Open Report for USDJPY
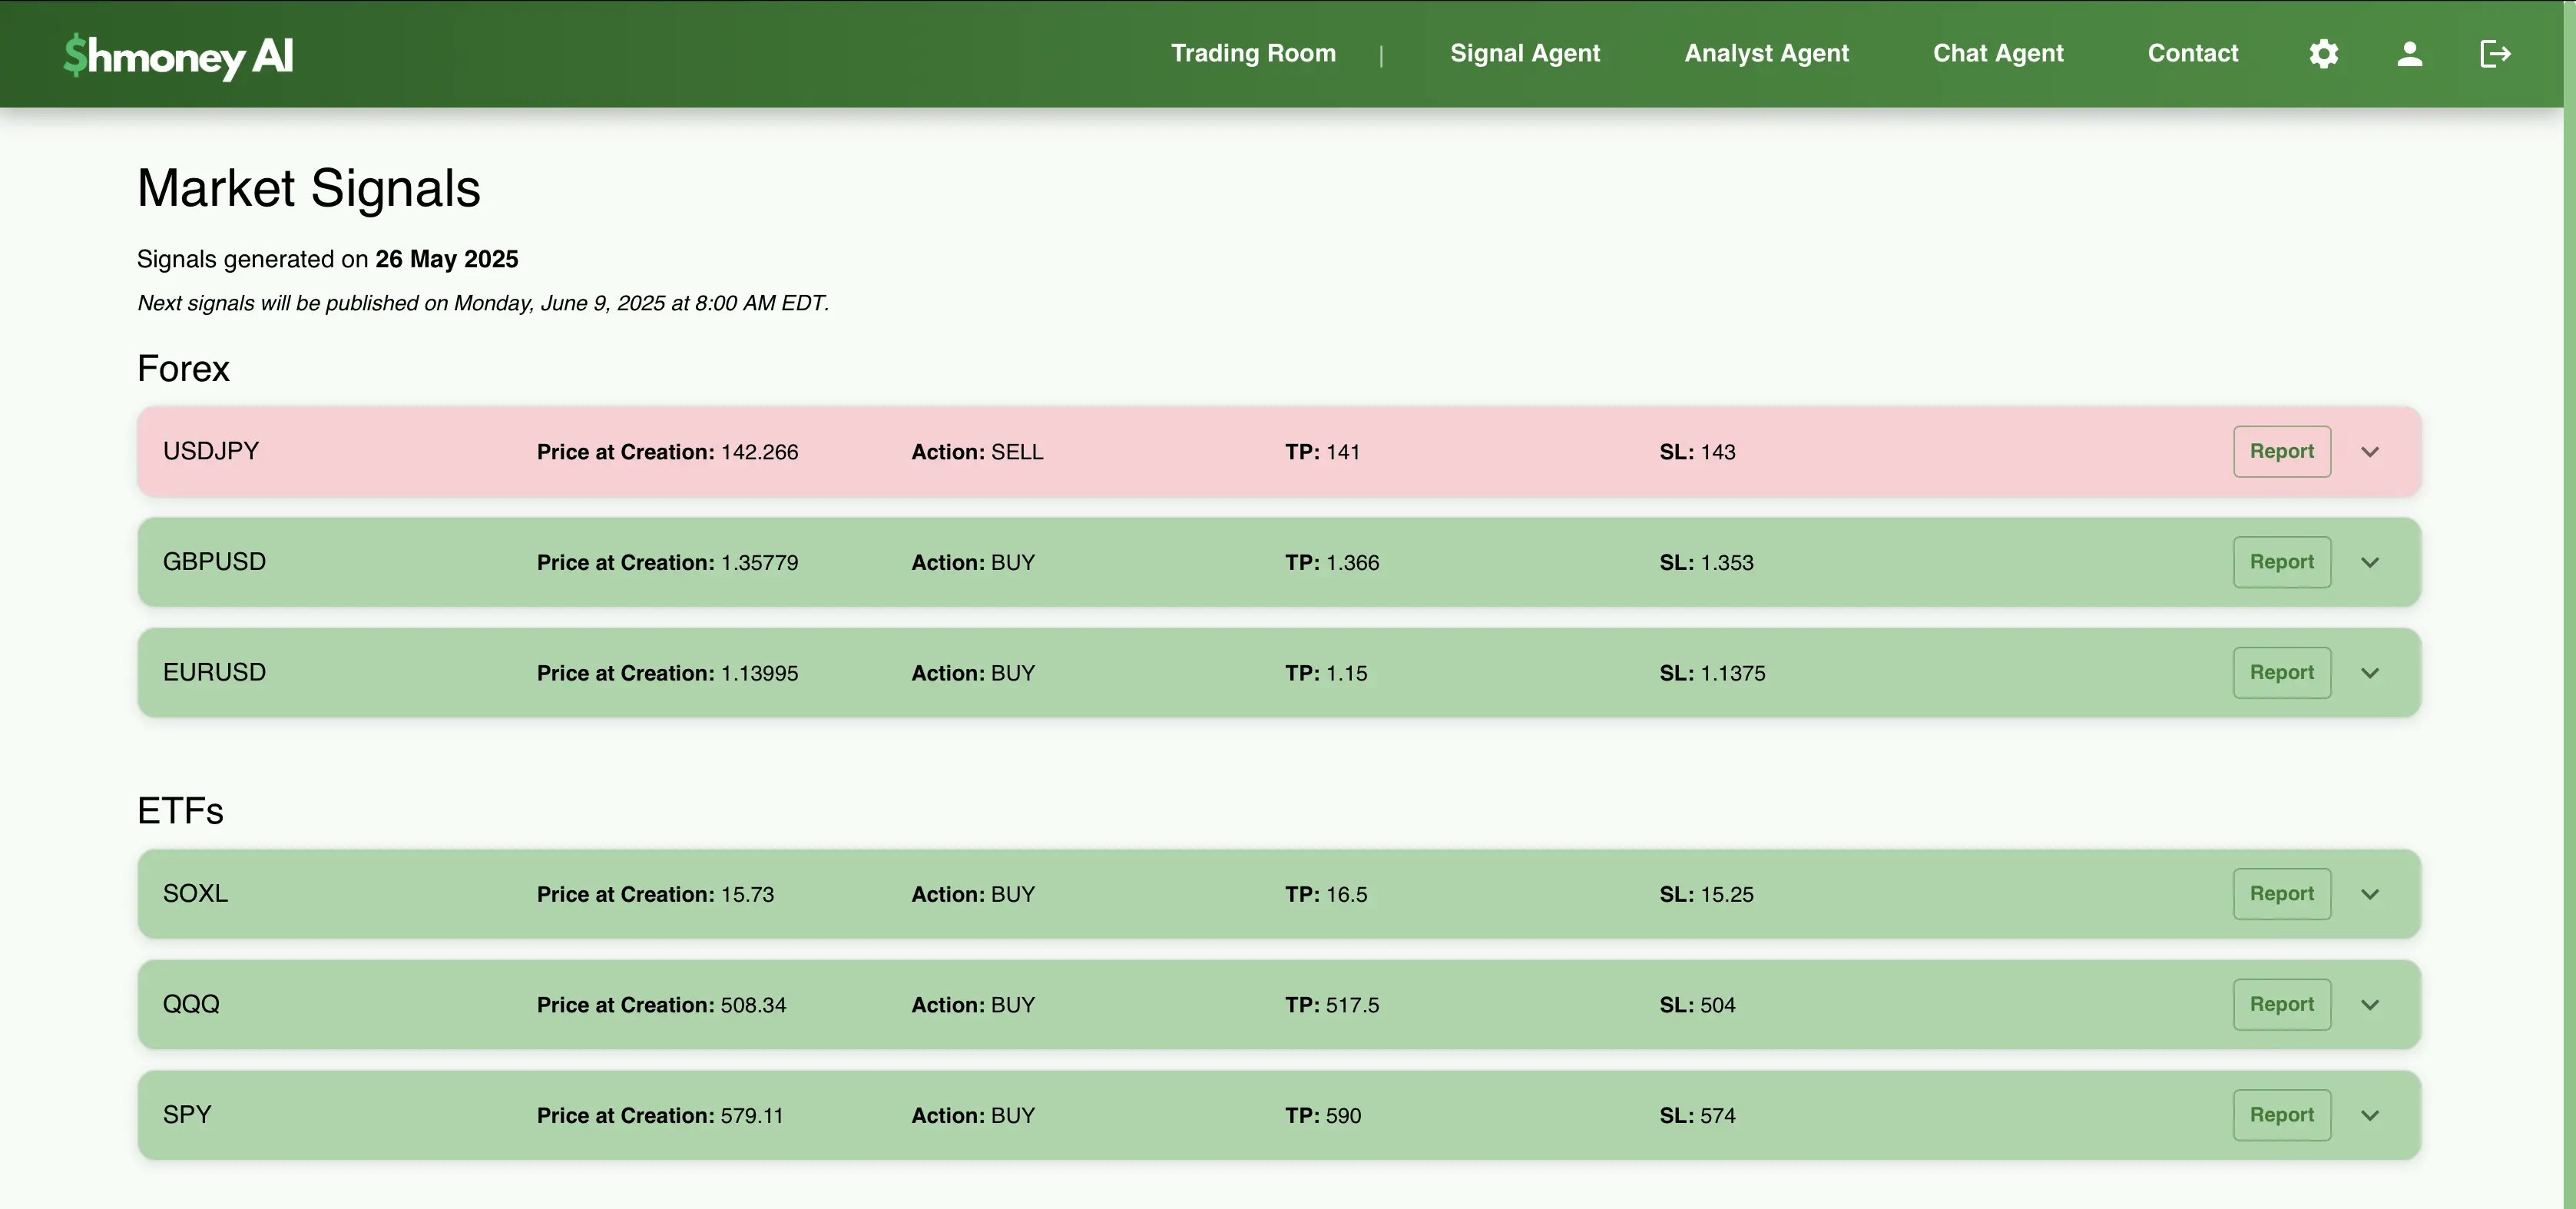Screen dimensions: 2576x1209 [2281, 451]
